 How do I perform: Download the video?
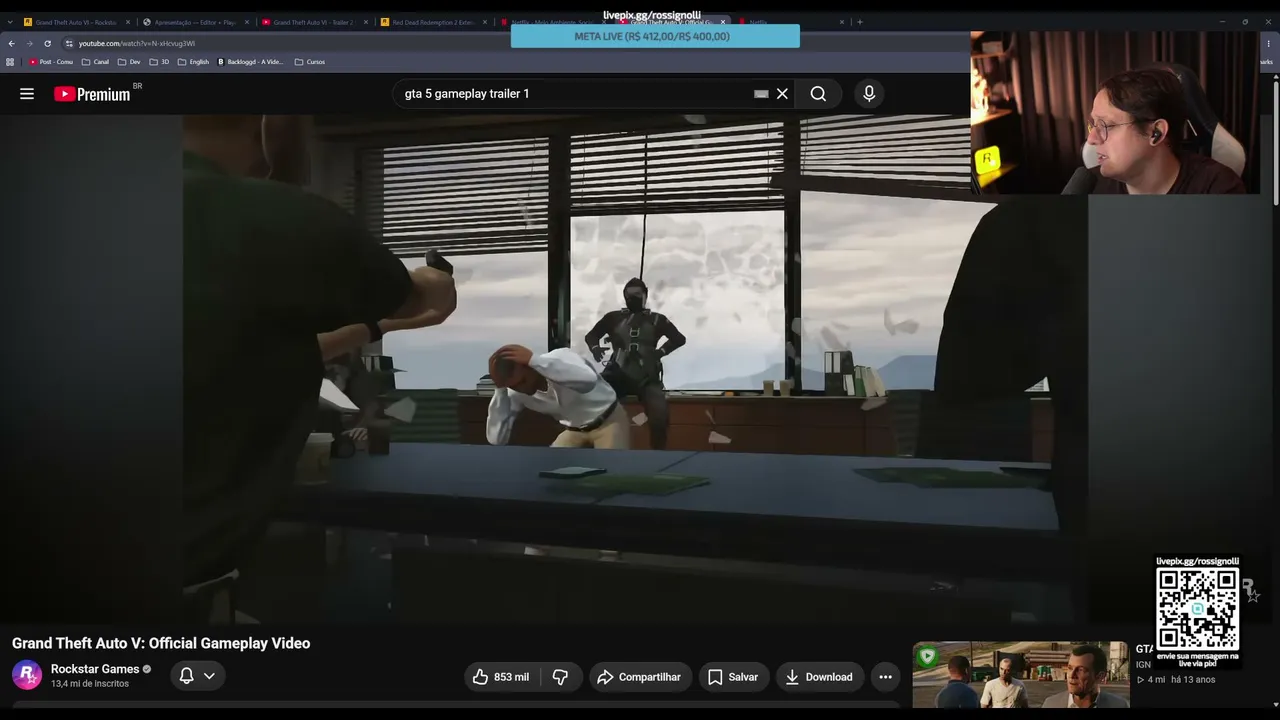click(x=818, y=677)
